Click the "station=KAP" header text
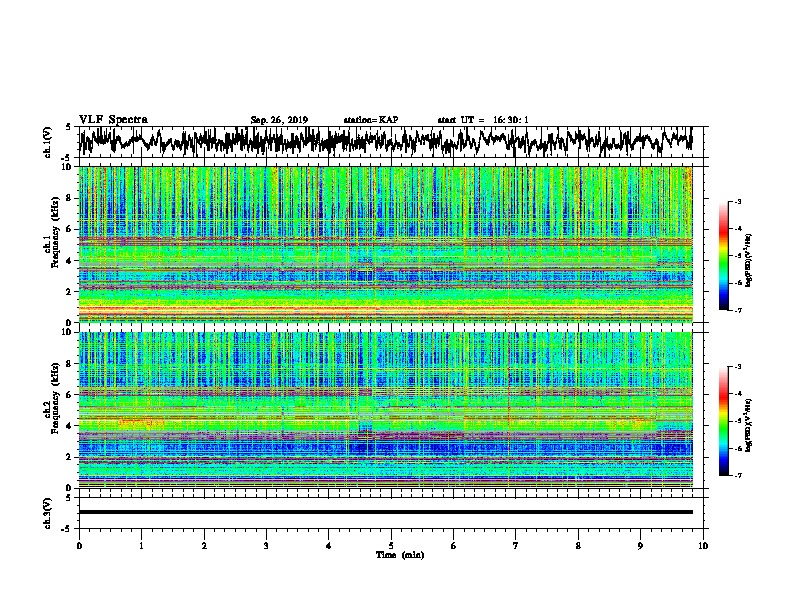This screenshot has width=792, height=612. [371, 120]
